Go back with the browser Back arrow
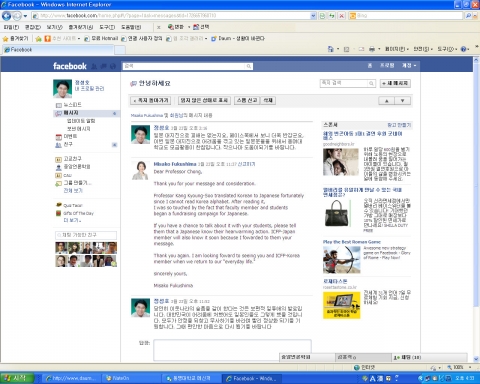 [x=6, y=16]
